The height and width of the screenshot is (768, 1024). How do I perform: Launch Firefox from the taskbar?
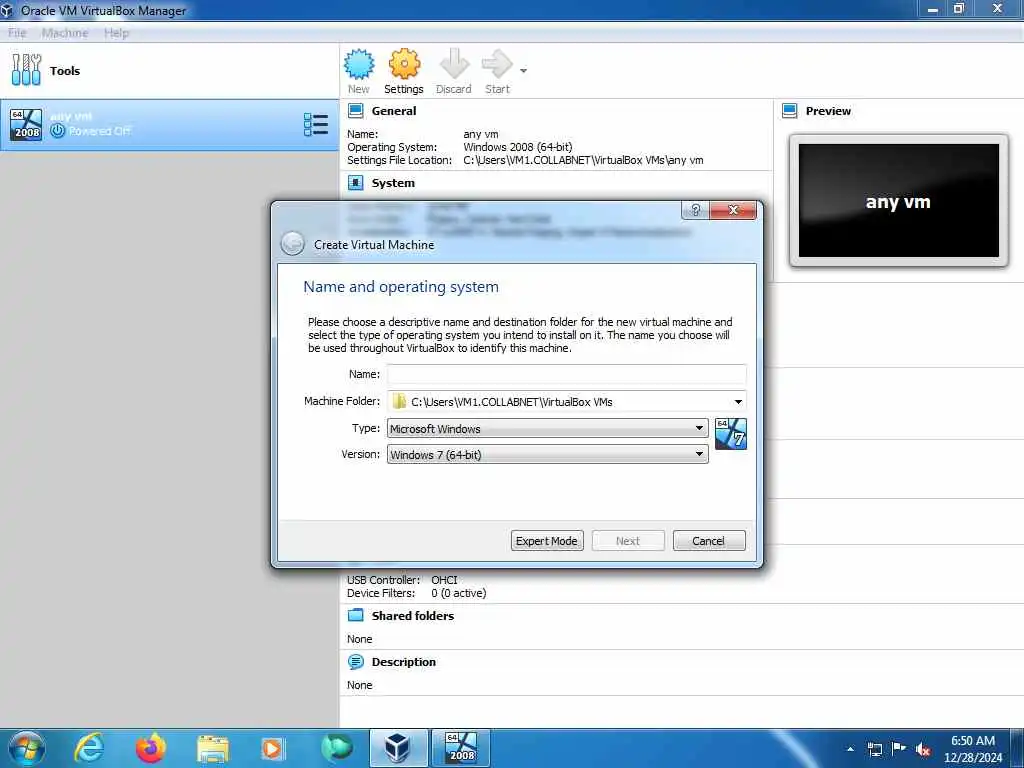[x=151, y=748]
